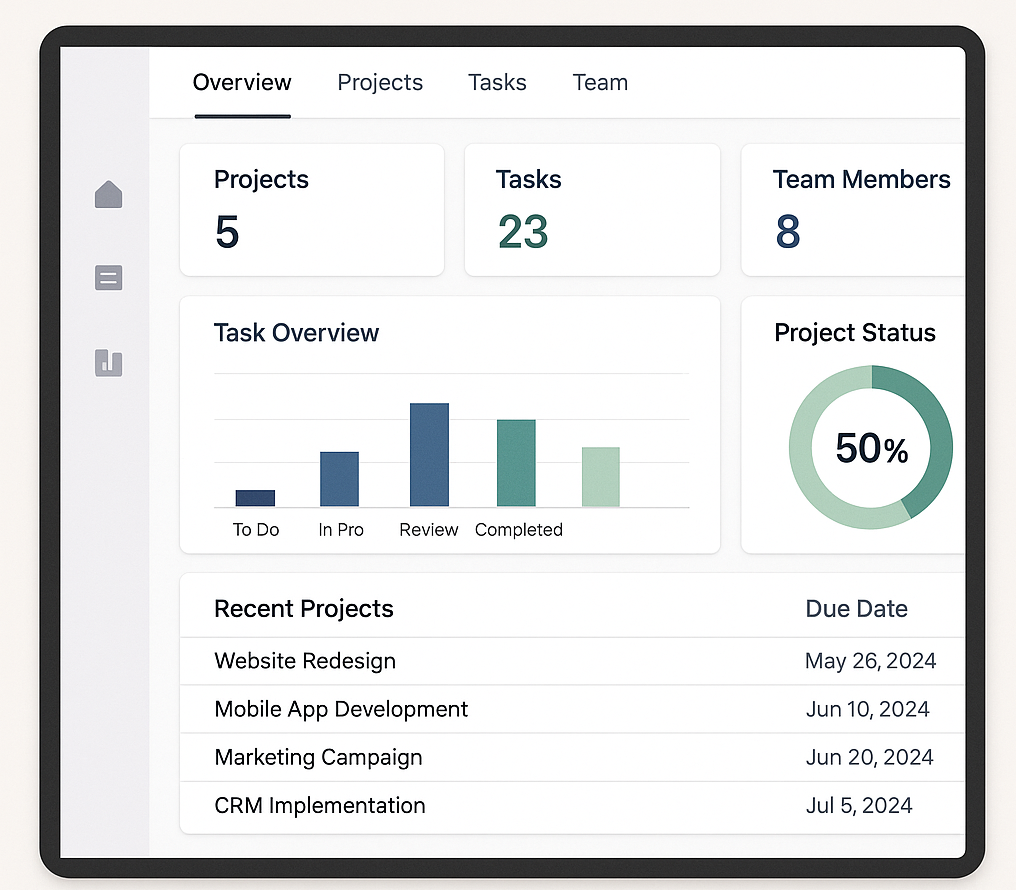This screenshot has height=890, width=1016.
Task: Open the Mobile App Development project
Action: point(341,709)
